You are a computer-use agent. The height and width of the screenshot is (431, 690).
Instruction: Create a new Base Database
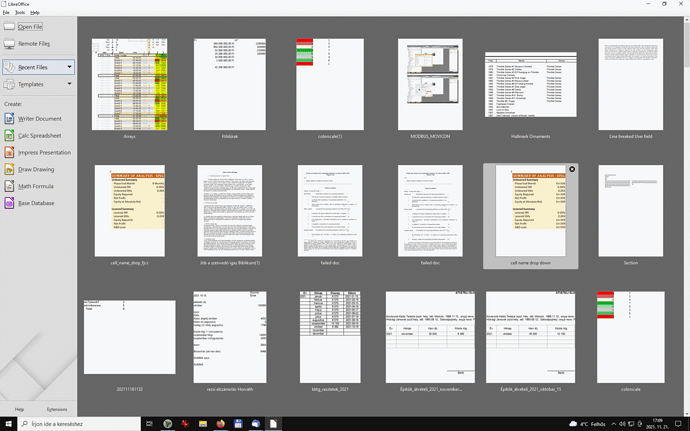[29, 203]
